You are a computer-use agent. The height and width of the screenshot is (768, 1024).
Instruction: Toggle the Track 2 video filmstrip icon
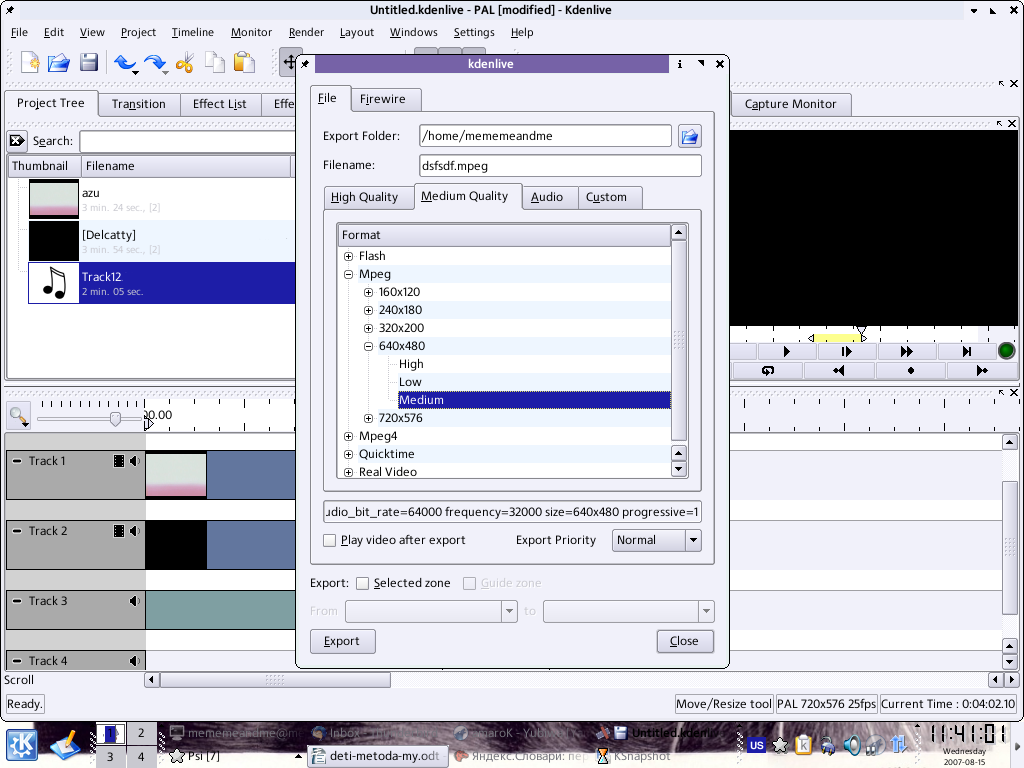point(119,531)
